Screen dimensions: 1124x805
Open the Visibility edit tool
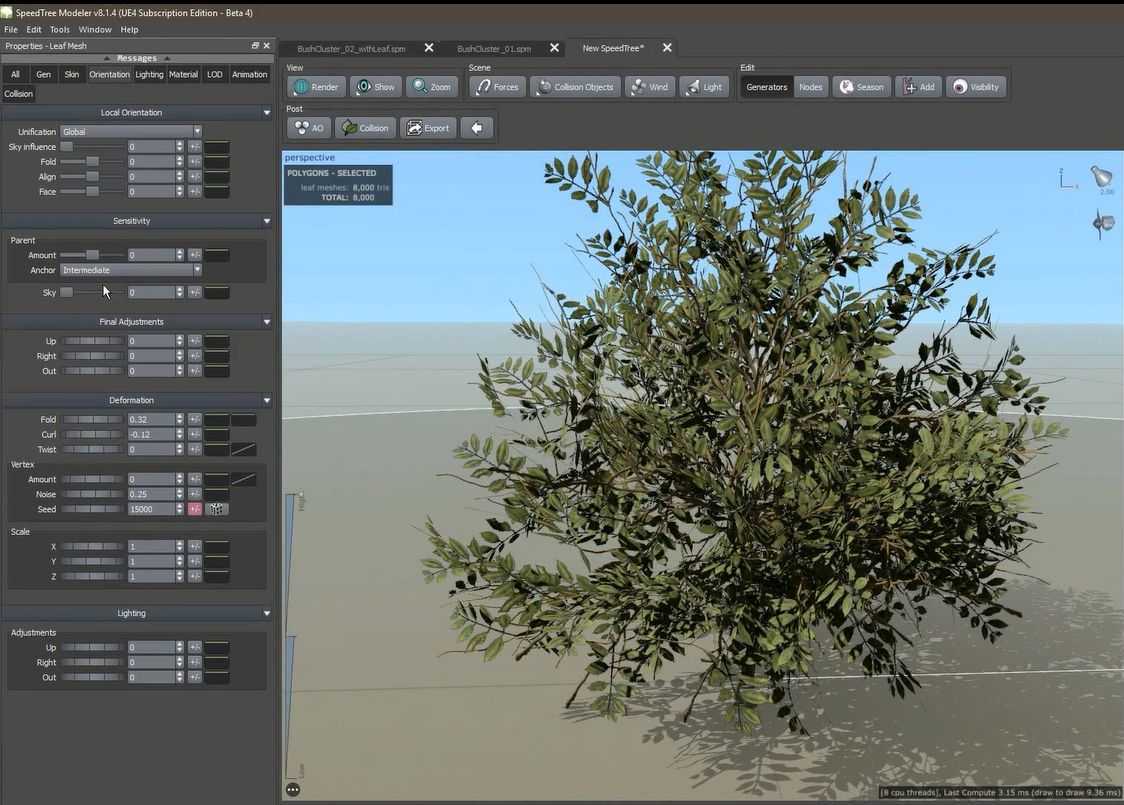[x=976, y=87]
